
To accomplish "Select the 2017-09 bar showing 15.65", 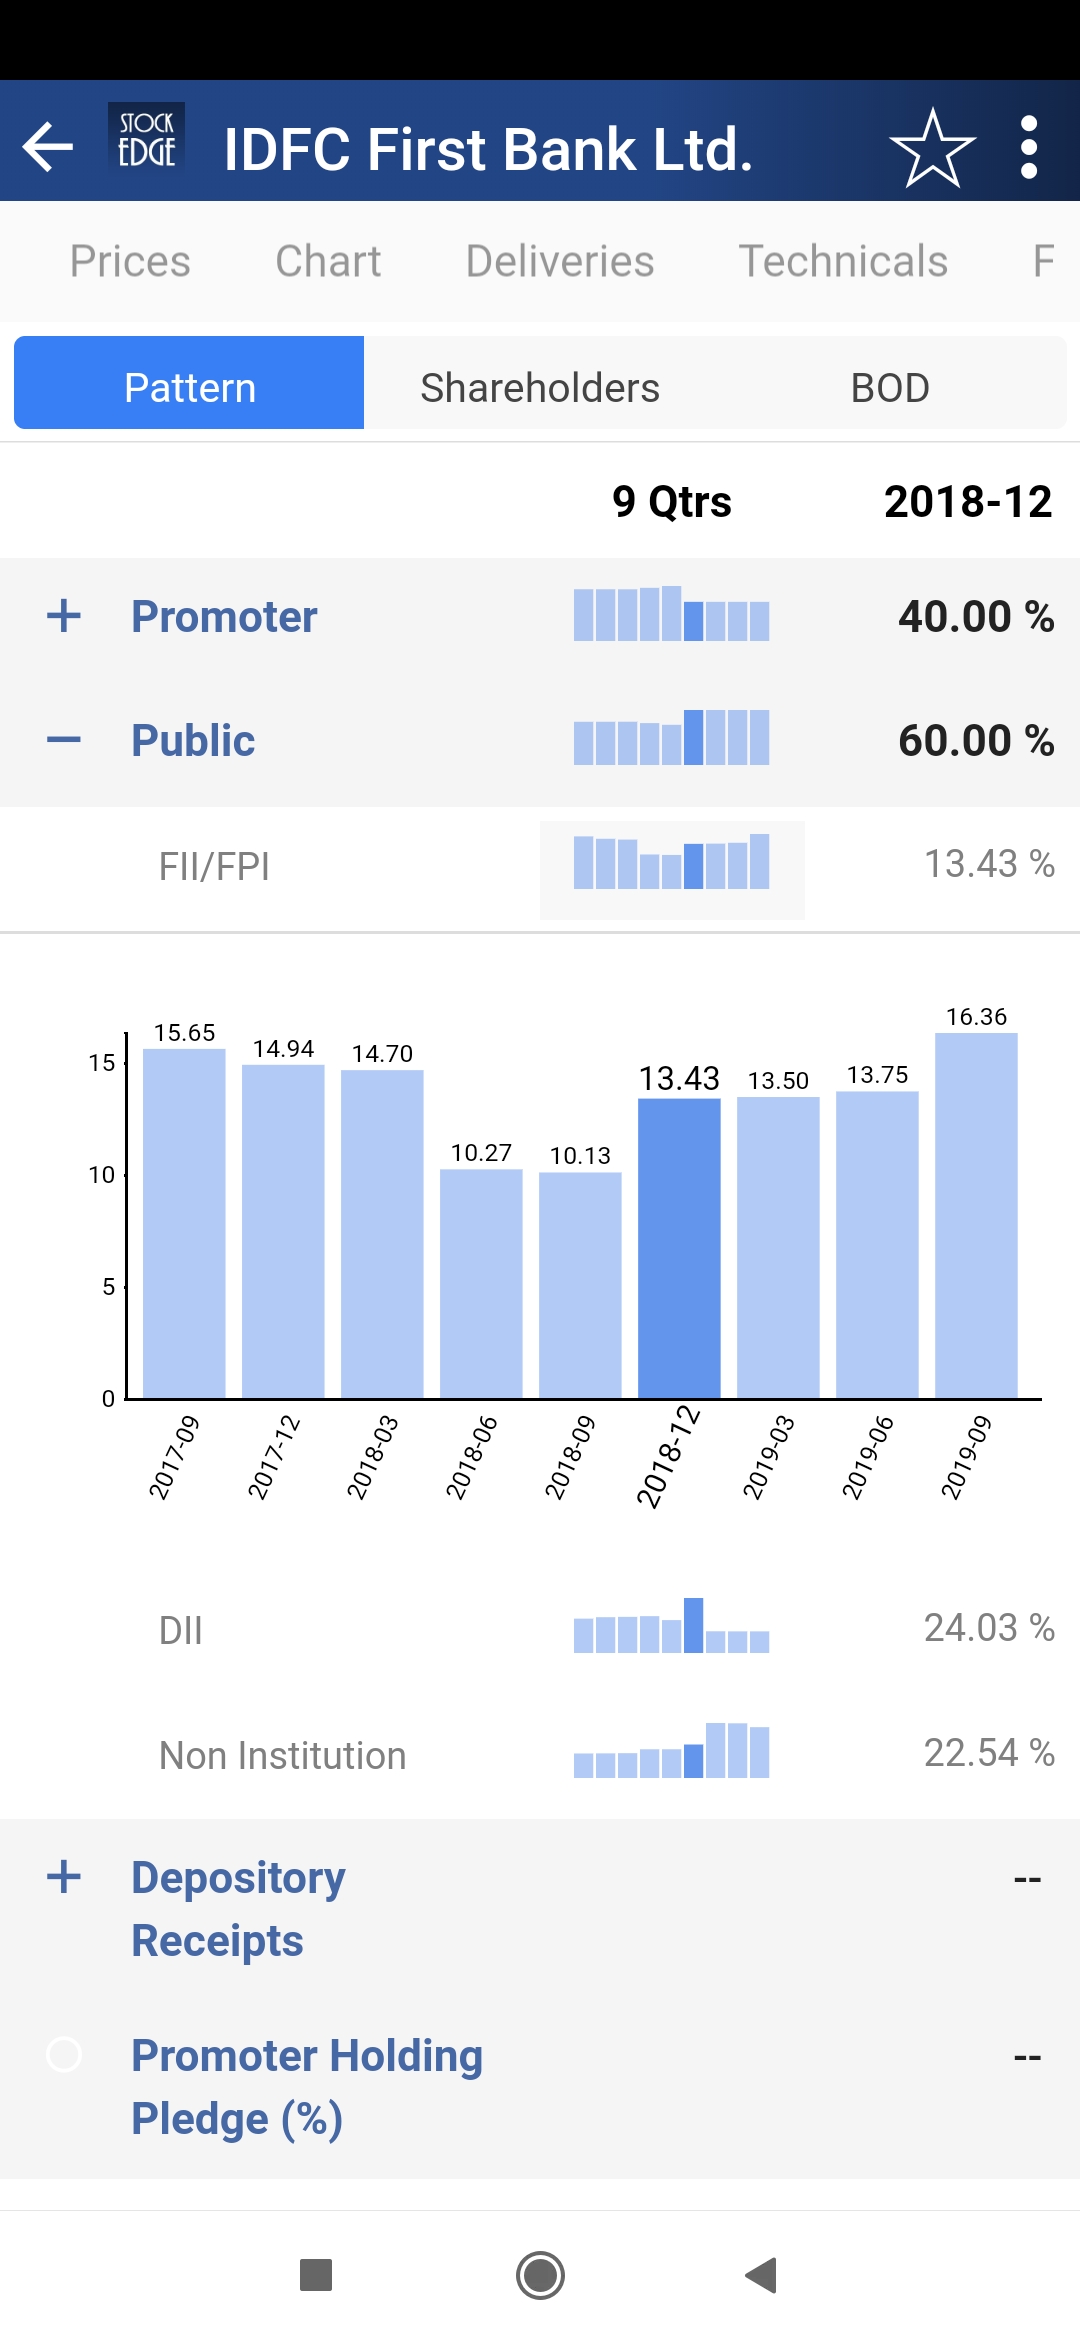I will [x=184, y=1222].
